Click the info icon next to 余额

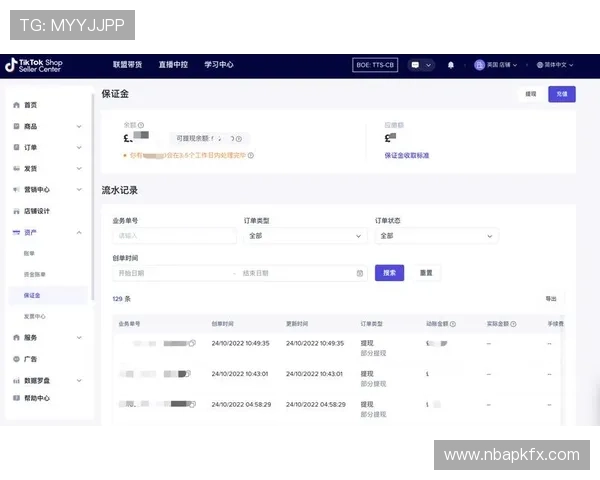[141, 125]
